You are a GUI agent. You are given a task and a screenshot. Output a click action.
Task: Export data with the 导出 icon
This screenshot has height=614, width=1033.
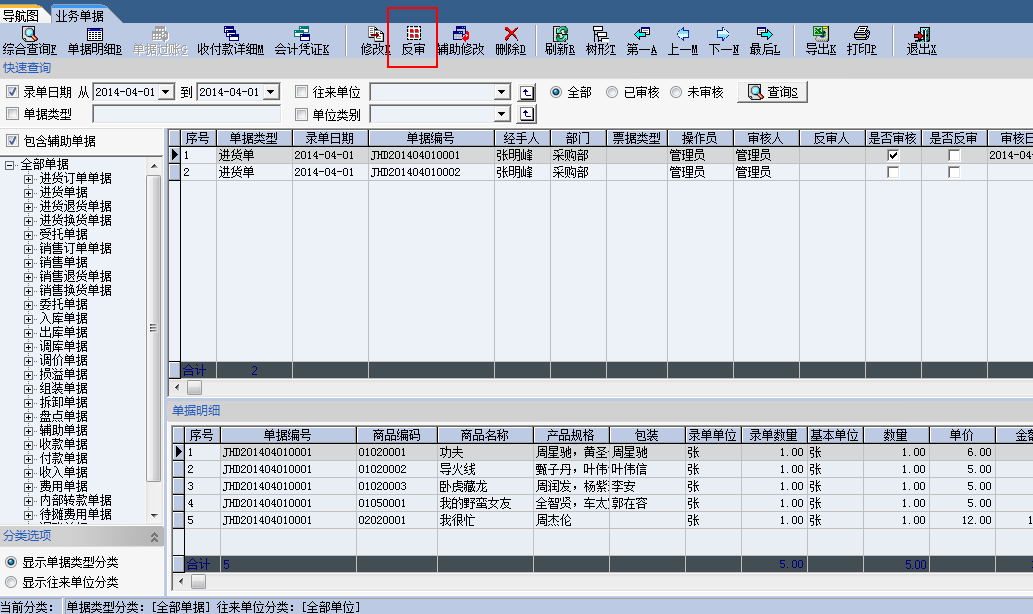coord(820,41)
